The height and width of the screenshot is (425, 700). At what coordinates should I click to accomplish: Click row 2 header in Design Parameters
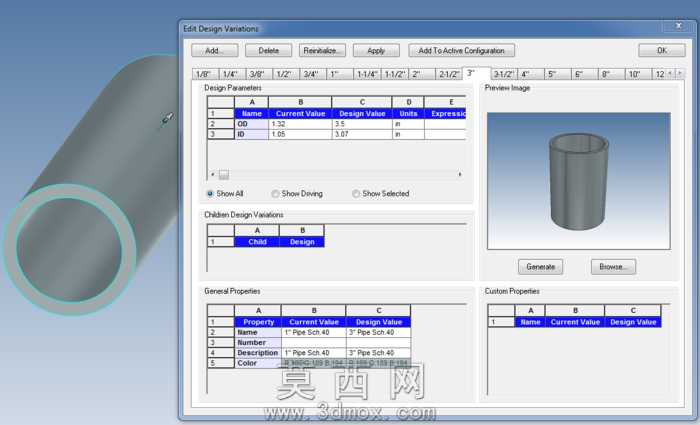221,124
